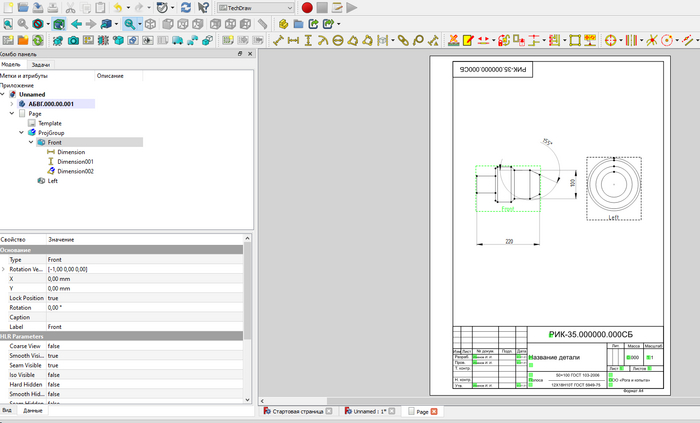The width and height of the screenshot is (700, 423).
Task: Click the Measure distance ruler icon
Action: [x=262, y=23]
